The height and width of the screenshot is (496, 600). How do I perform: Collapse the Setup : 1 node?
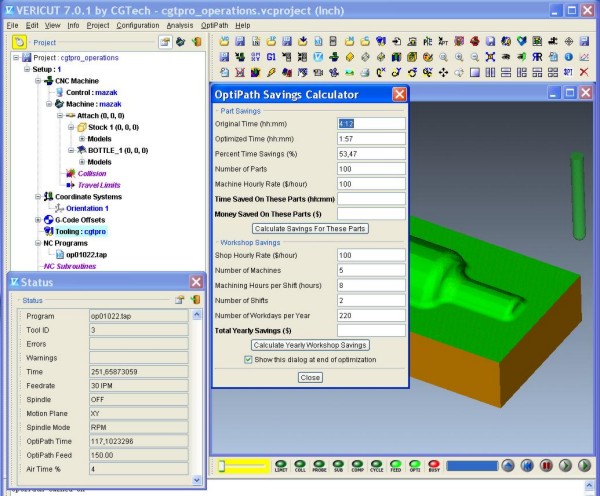(27, 69)
